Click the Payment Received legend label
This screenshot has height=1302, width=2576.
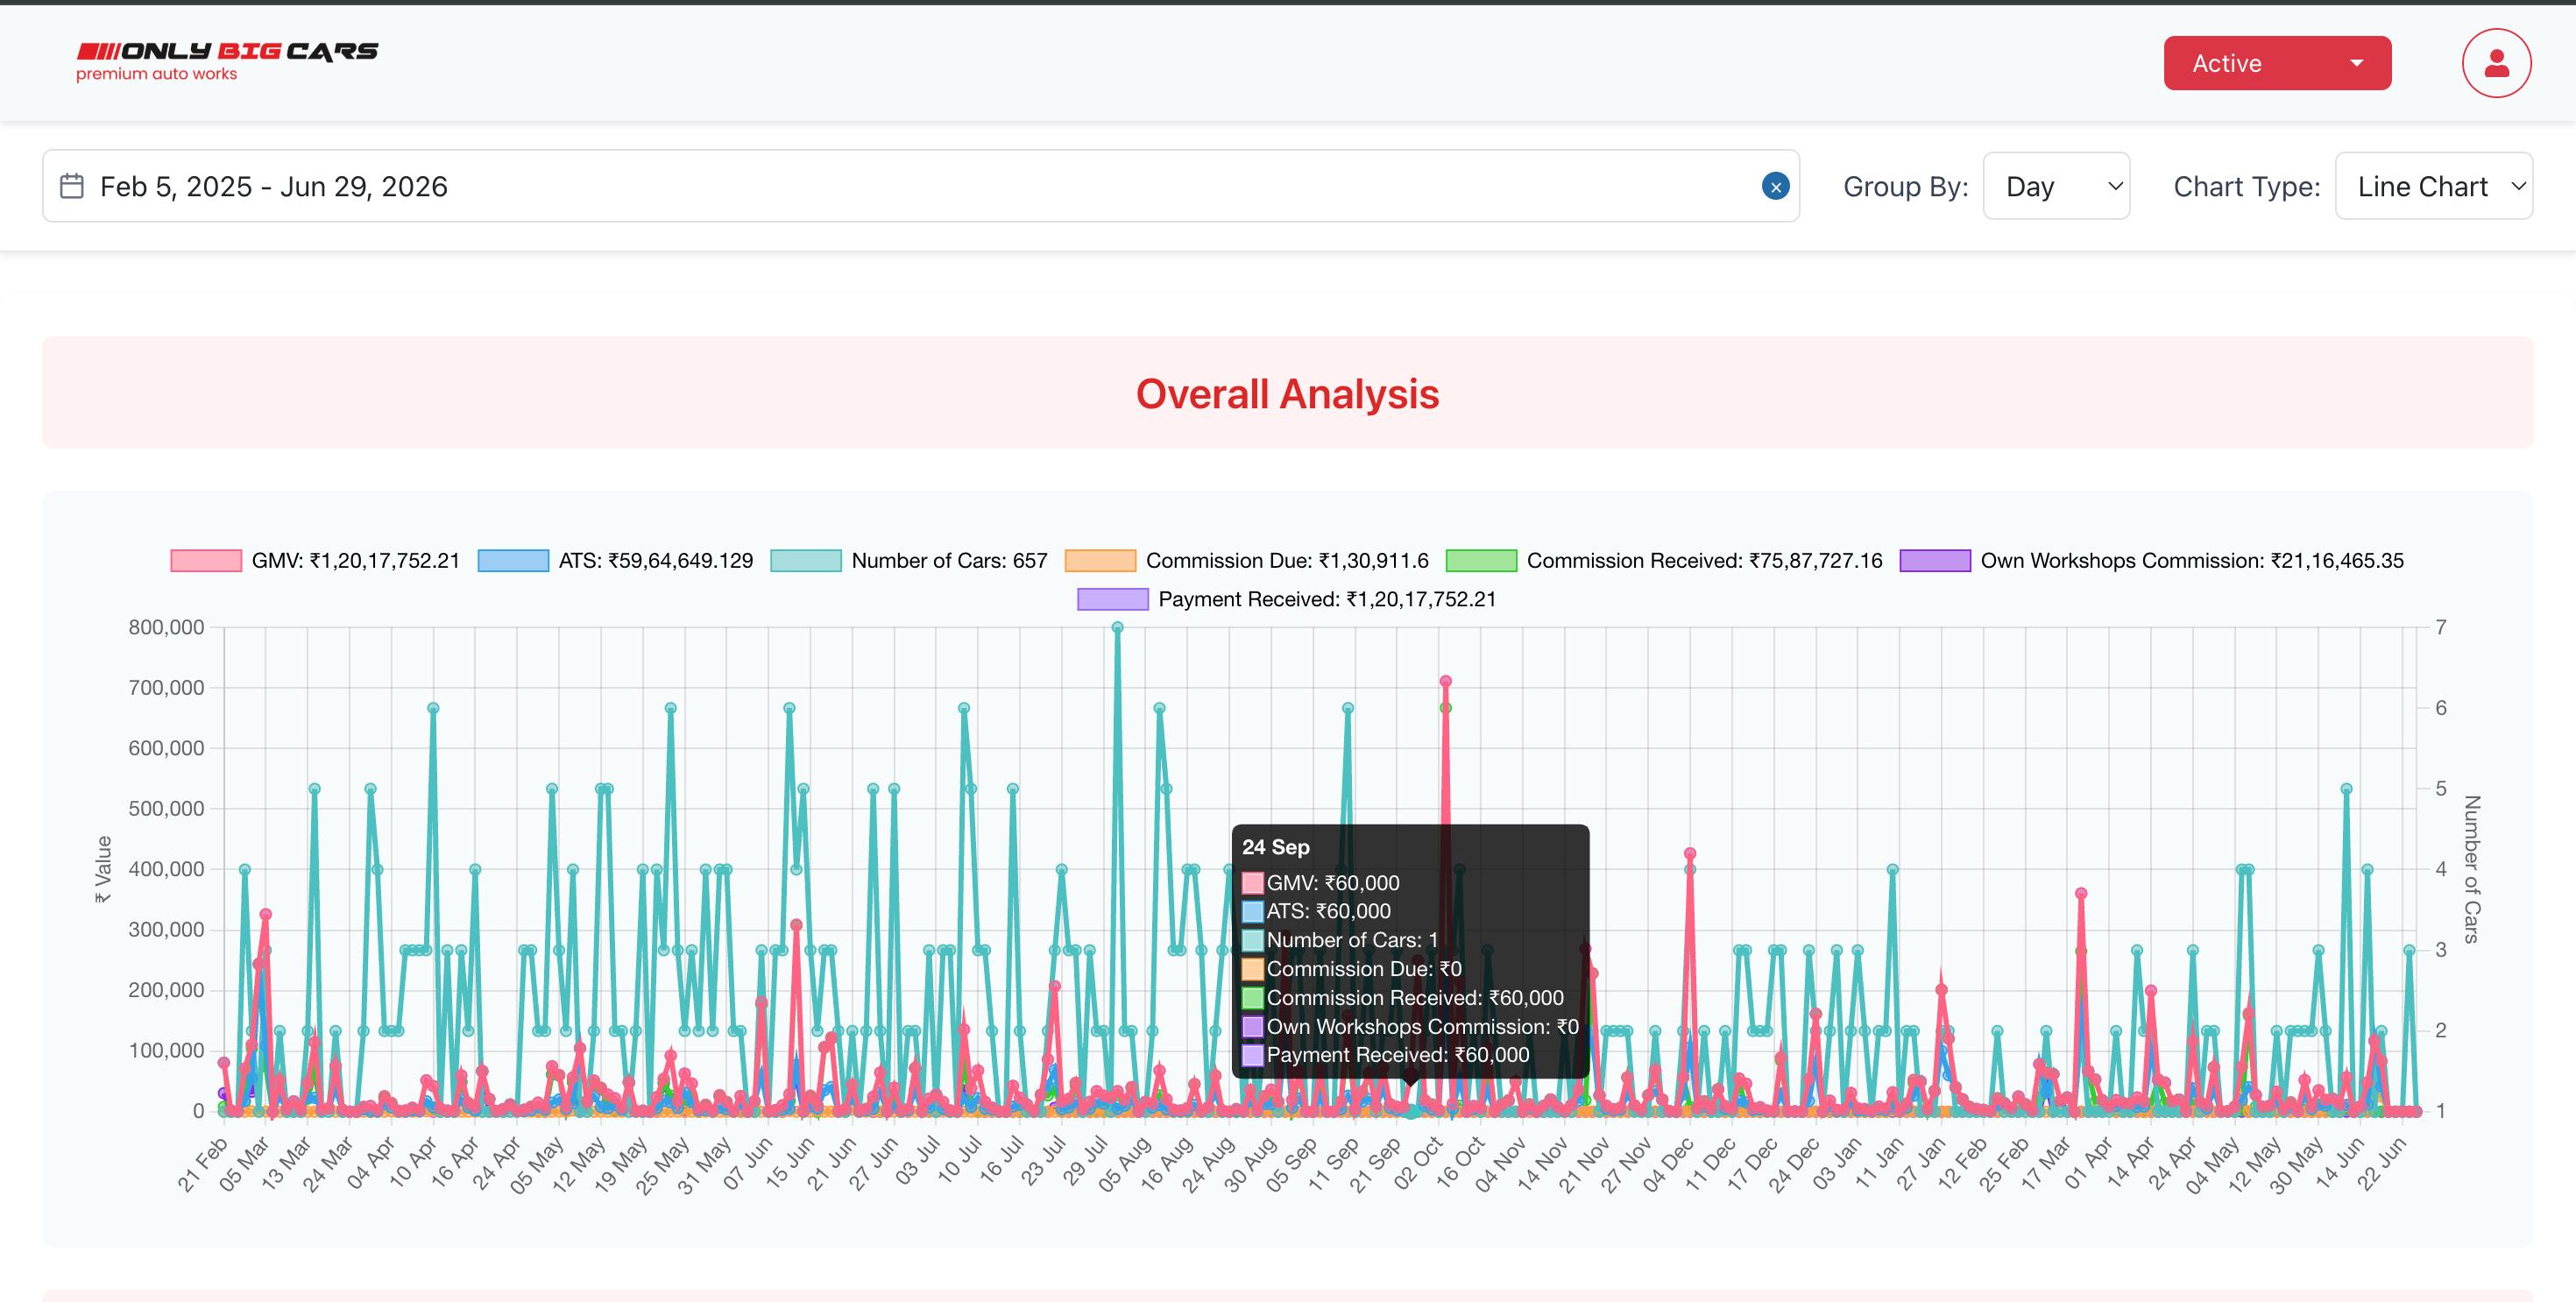(1327, 599)
